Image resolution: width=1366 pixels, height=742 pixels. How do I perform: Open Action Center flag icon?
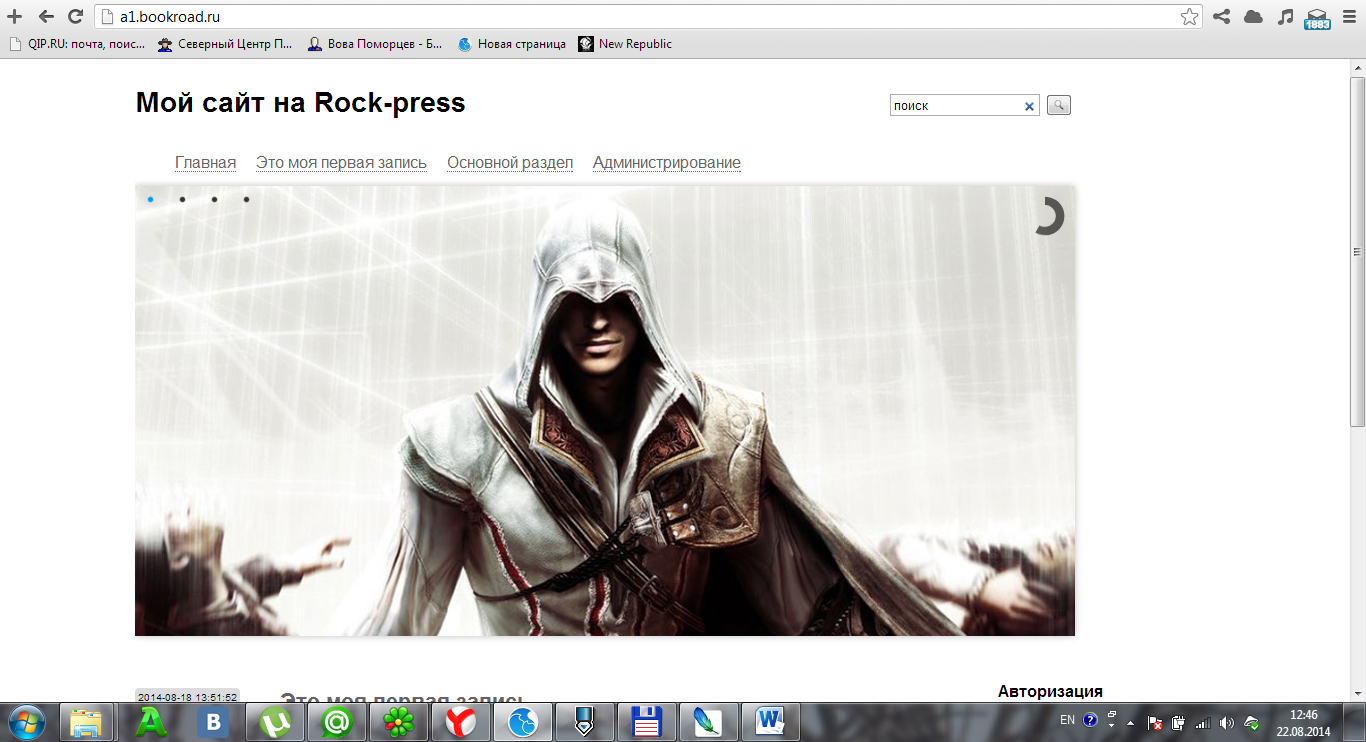1154,722
